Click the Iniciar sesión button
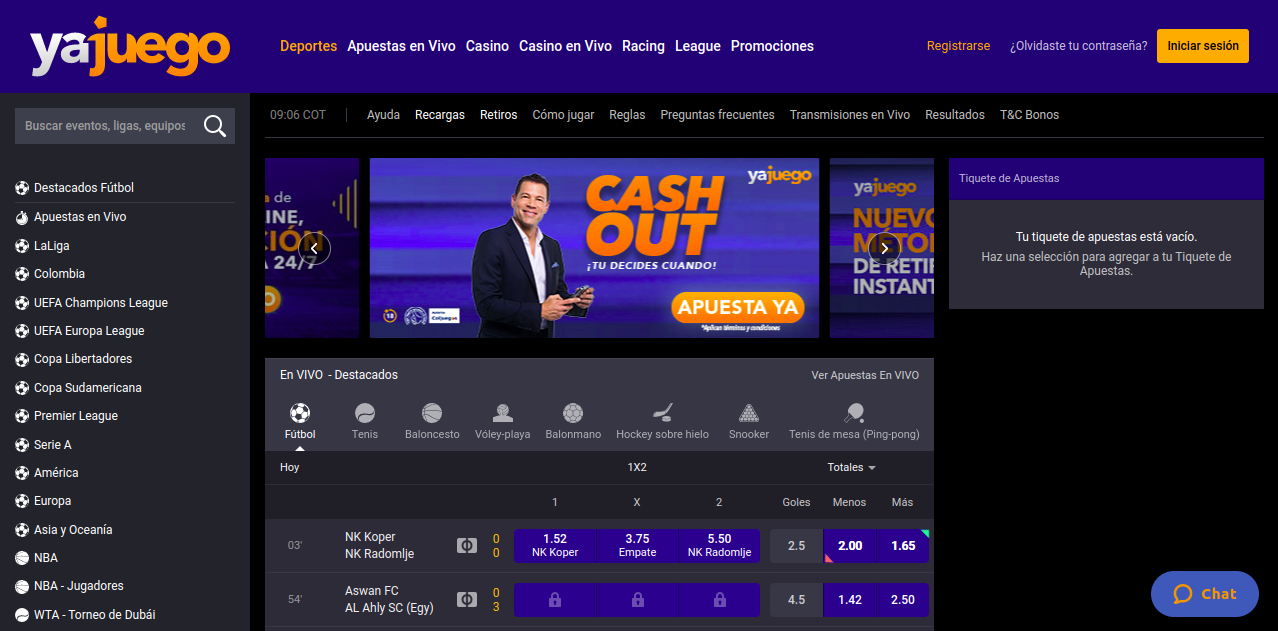This screenshot has width=1278, height=631. (1203, 46)
